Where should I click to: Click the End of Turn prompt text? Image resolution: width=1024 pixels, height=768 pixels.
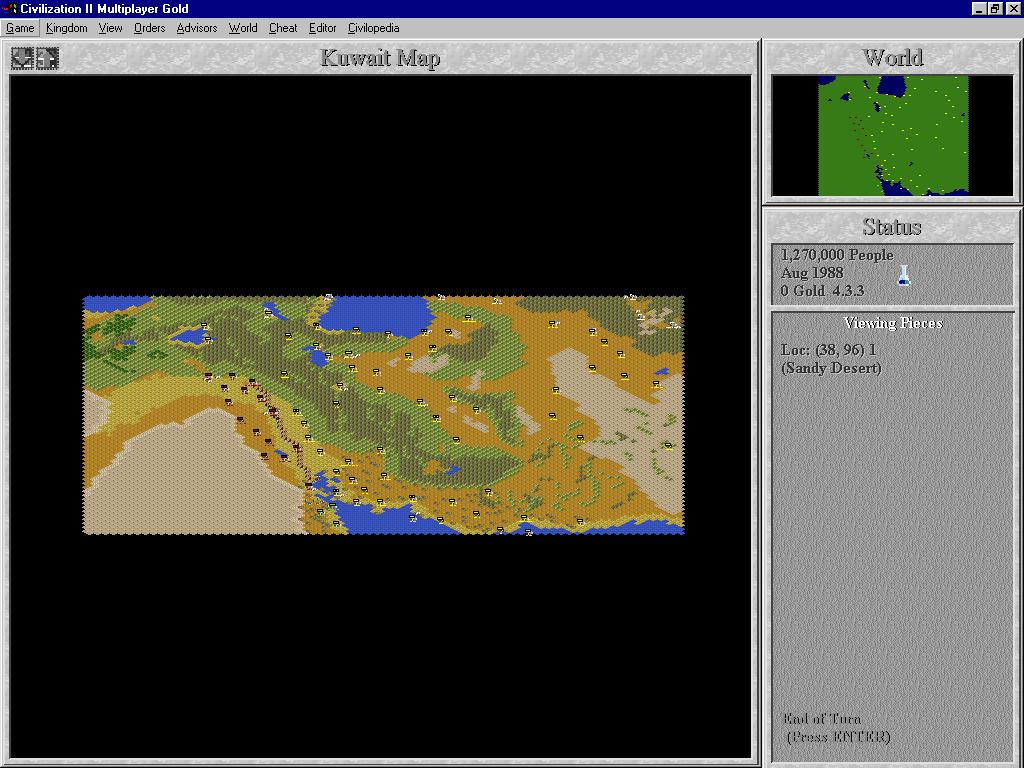tap(836, 728)
